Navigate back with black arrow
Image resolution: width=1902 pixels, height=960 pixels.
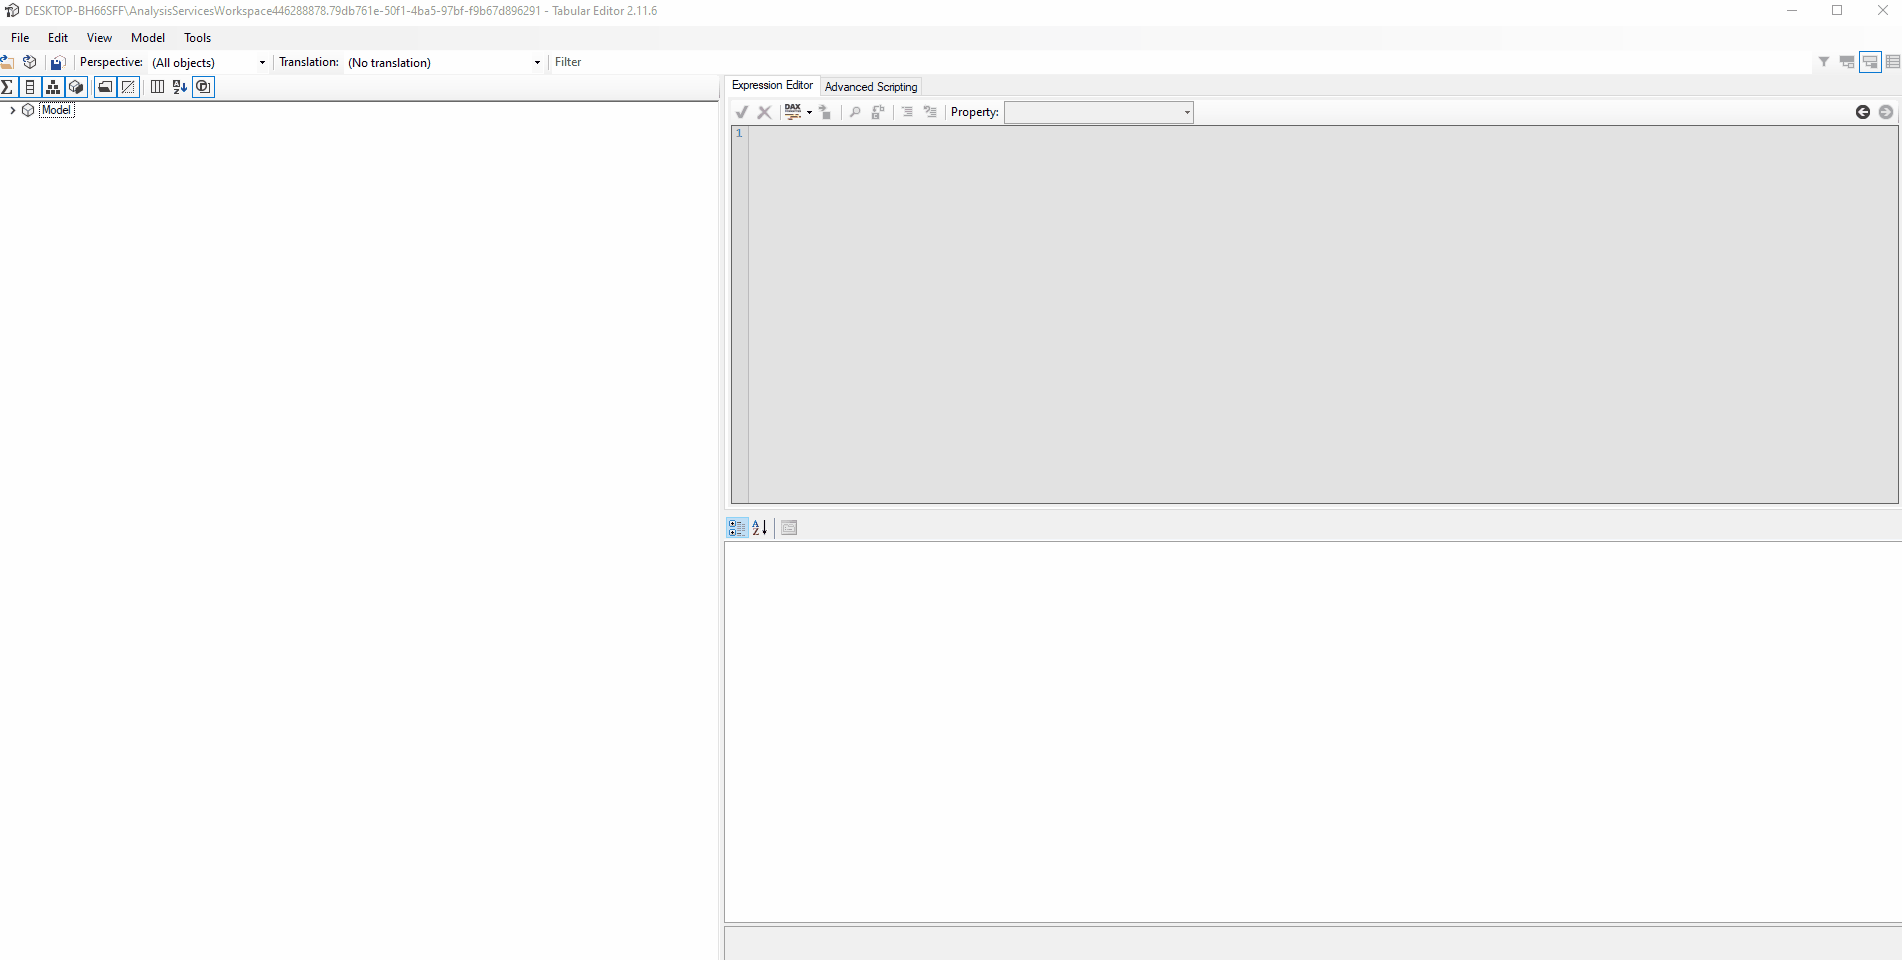1863,112
